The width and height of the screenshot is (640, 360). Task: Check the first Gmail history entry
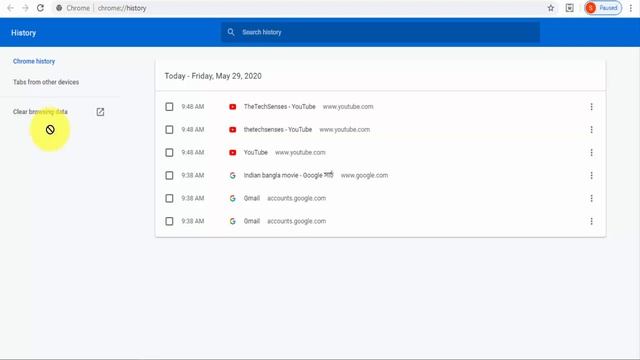[169, 198]
